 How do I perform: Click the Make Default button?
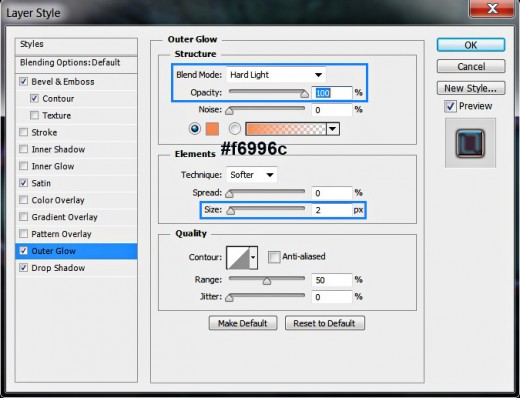[243, 323]
